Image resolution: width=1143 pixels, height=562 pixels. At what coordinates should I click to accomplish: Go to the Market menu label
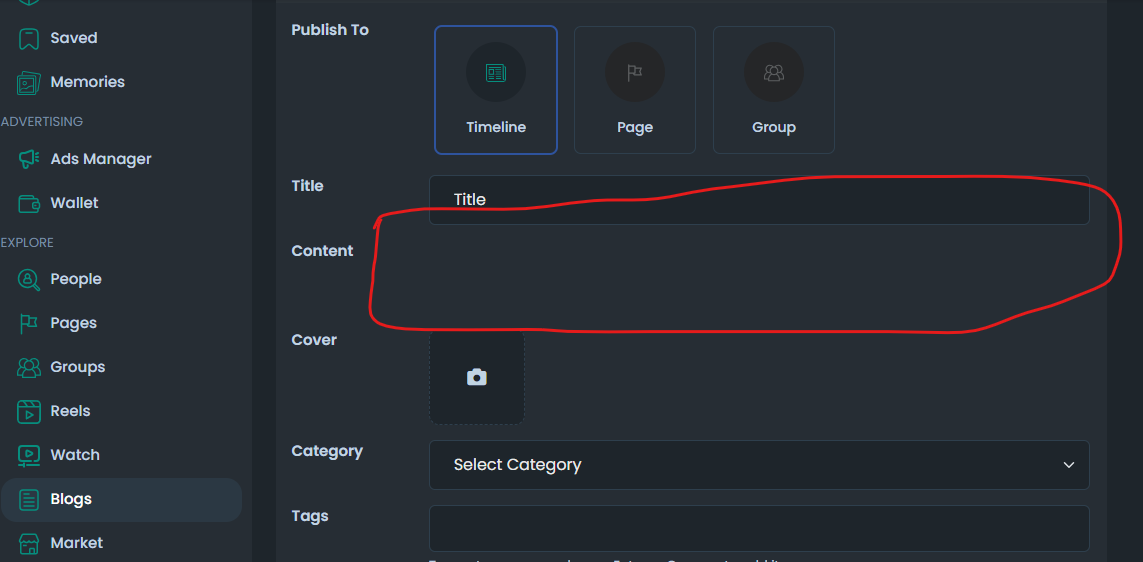coord(77,543)
